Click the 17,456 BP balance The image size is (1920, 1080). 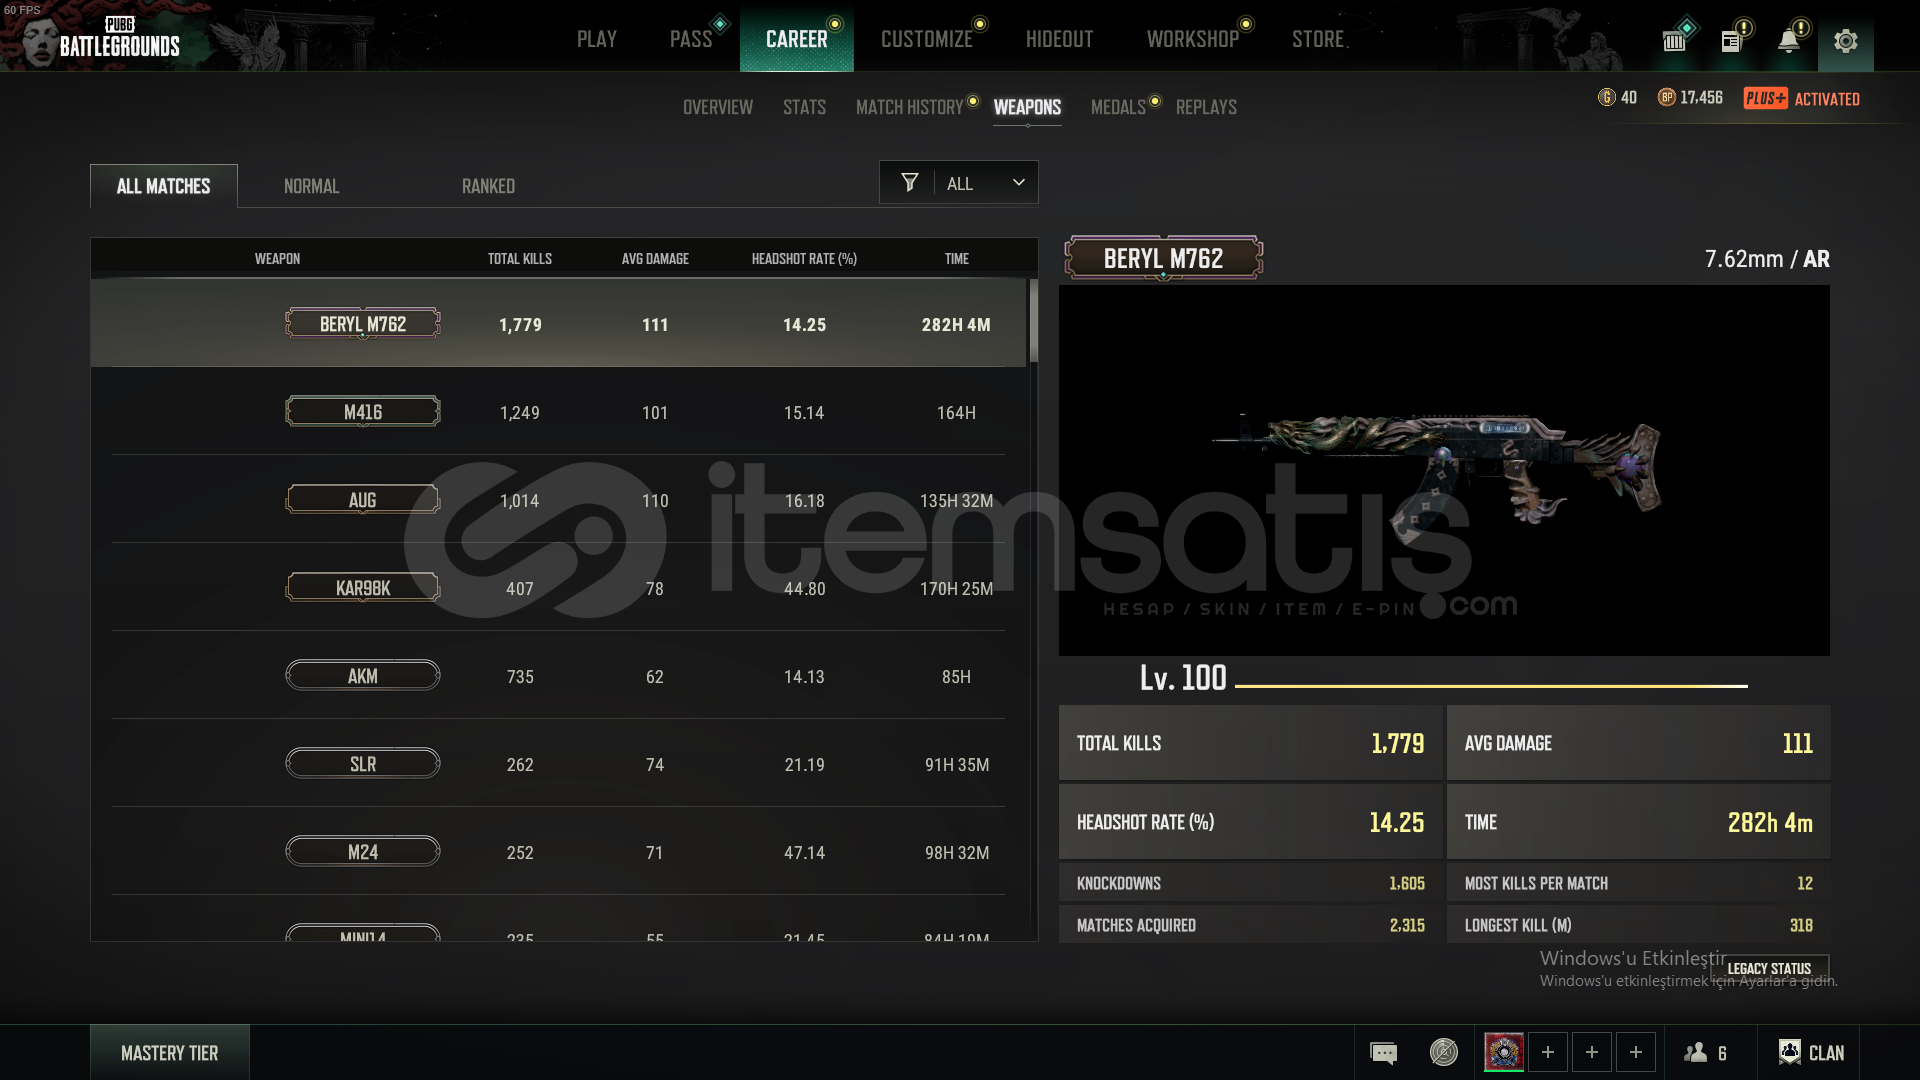[1701, 97]
